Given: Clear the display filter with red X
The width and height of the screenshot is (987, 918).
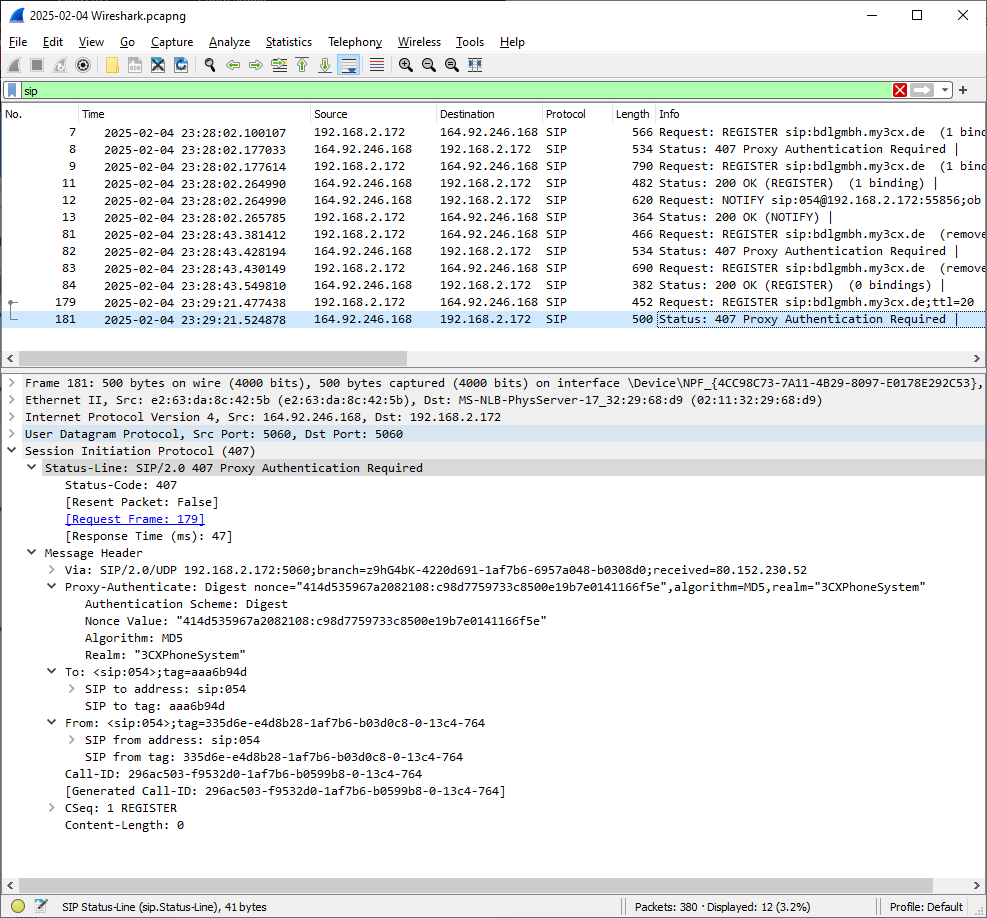Looking at the screenshot, I should 900,91.
